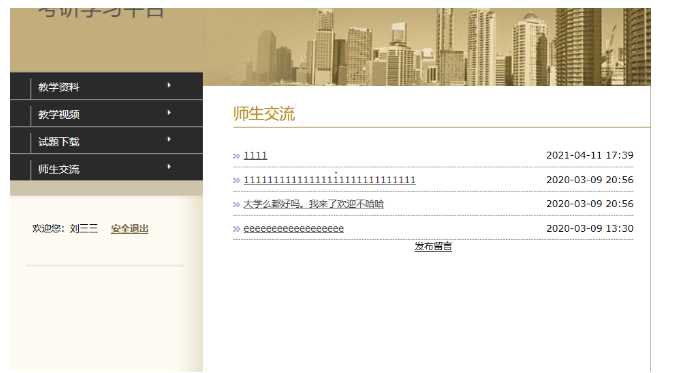674x373 pixels.
Task: Click the bullet icon beside the 1111 post
Action: pos(236,156)
